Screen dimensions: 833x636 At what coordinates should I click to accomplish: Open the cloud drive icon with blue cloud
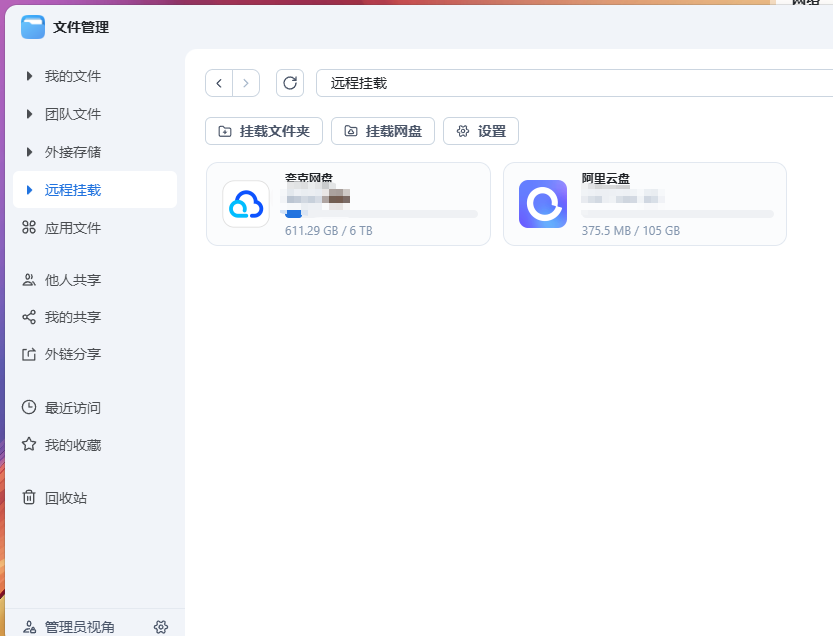(246, 204)
